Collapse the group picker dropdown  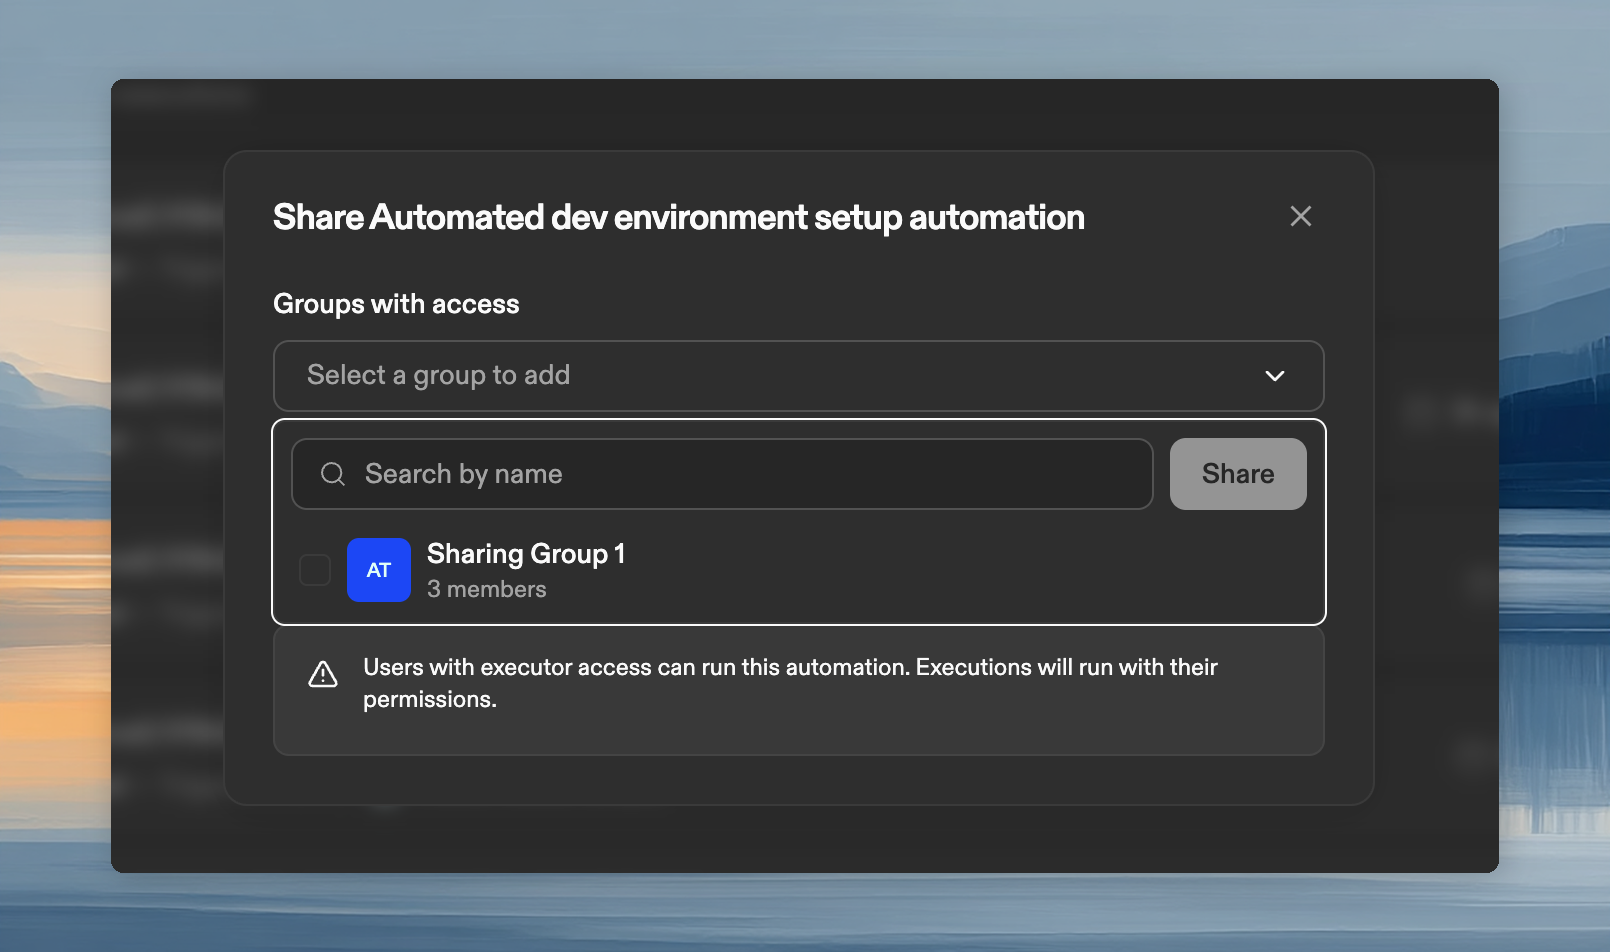(1274, 376)
